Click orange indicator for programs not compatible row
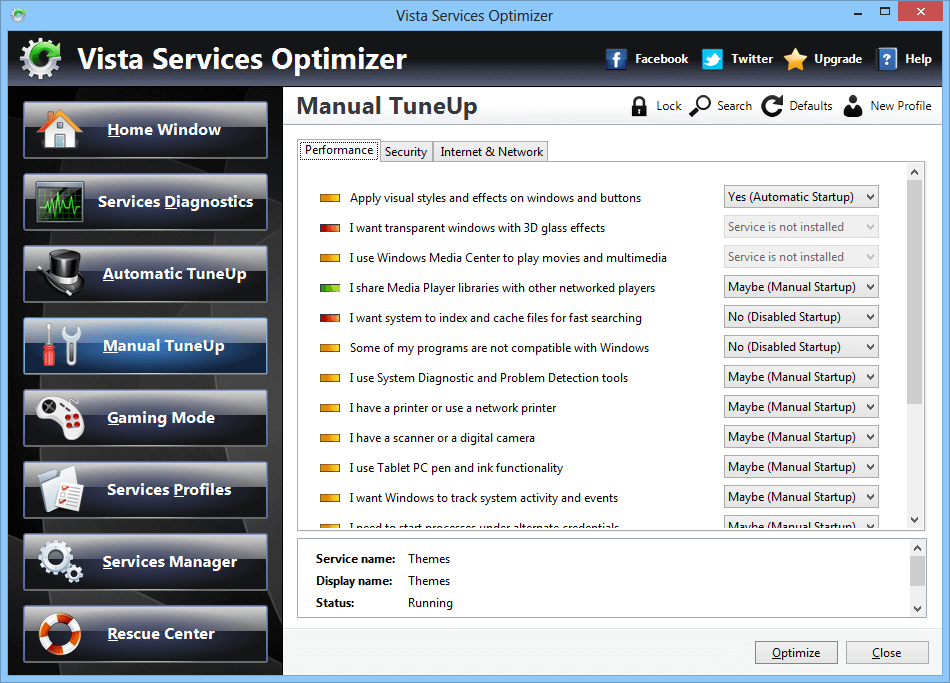This screenshot has width=950, height=683. [330, 348]
